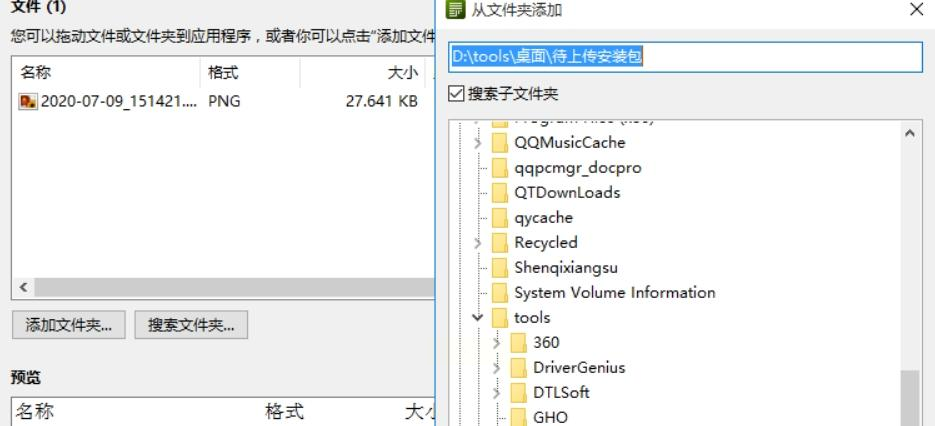Click the folder path input field
This screenshot has height=426, width=935.
click(x=685, y=57)
